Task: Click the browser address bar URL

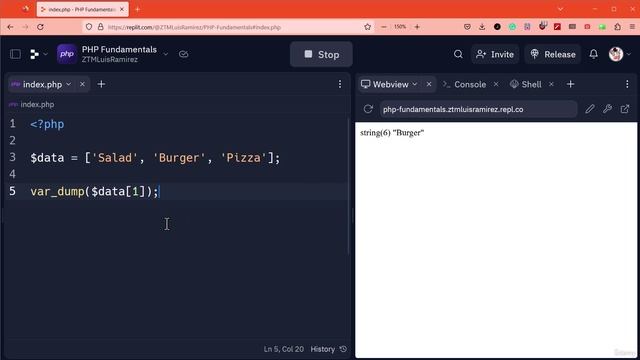Action: (x=194, y=27)
